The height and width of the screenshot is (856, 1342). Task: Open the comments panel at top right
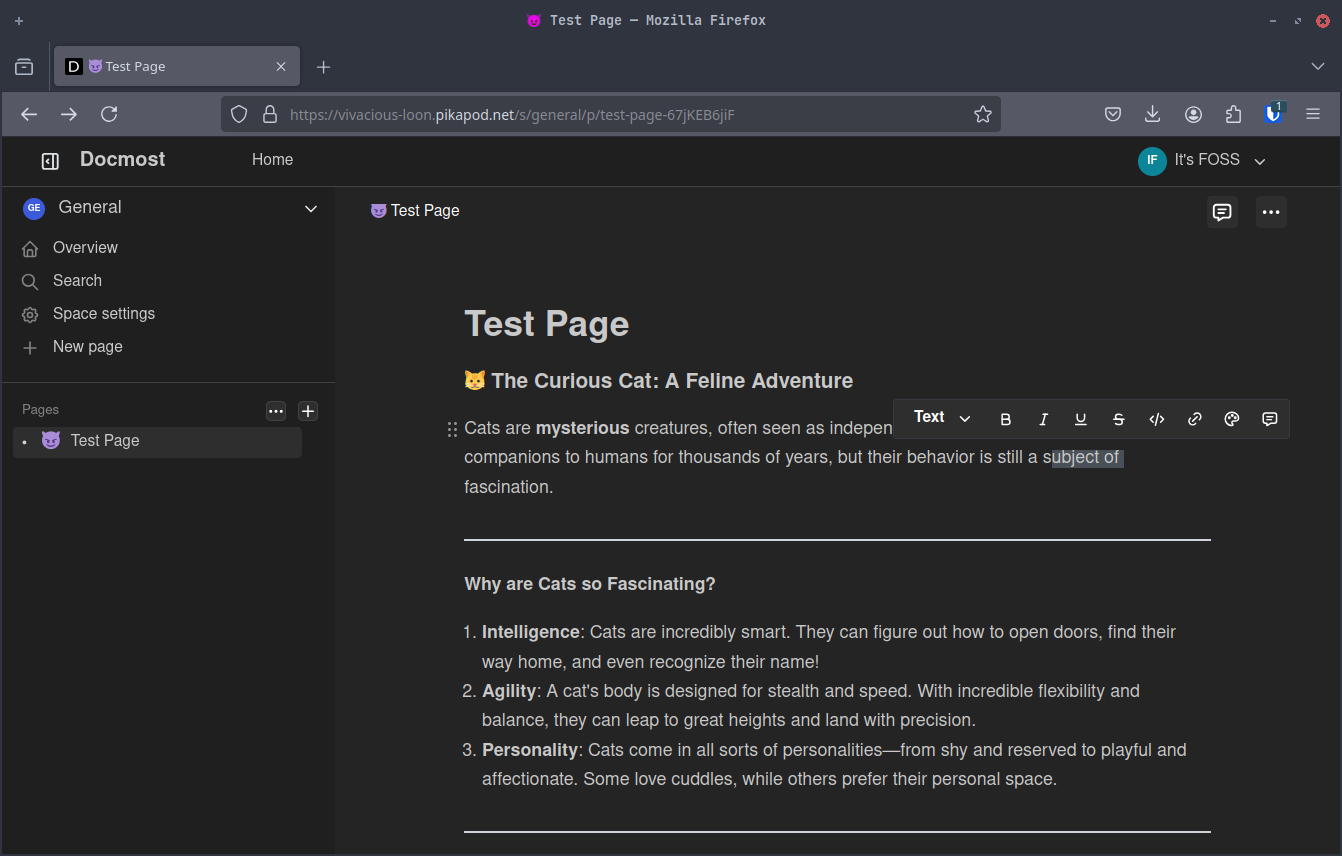[x=1222, y=211]
